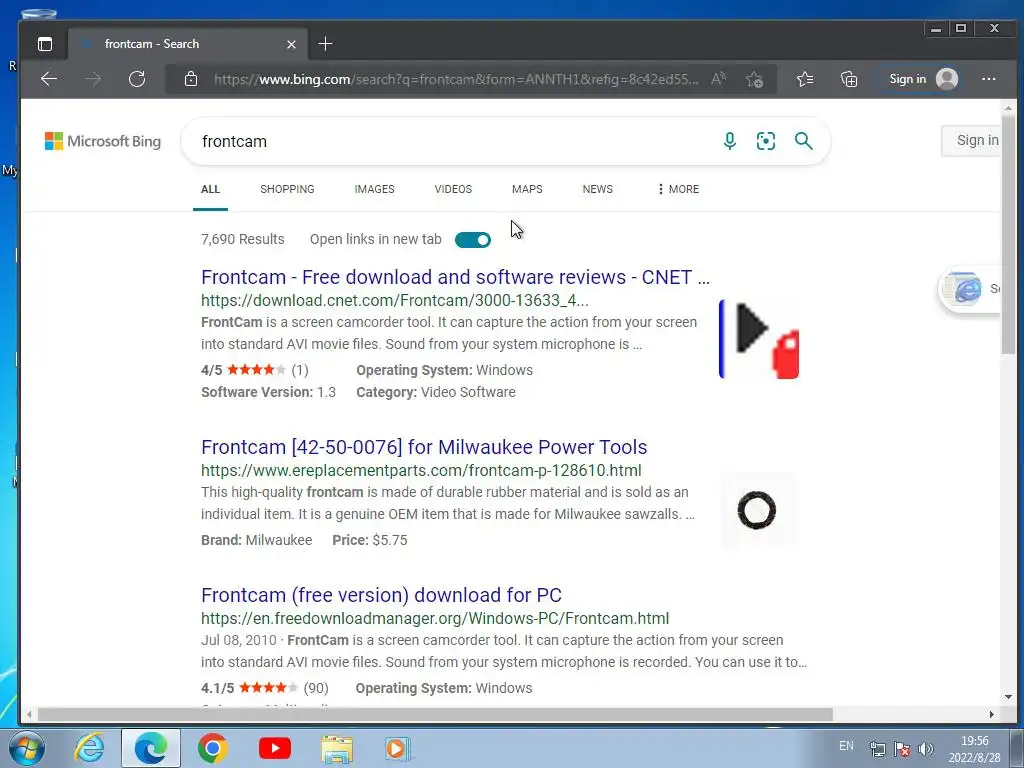
Task: Switch to the NEWS tab
Action: [598, 189]
